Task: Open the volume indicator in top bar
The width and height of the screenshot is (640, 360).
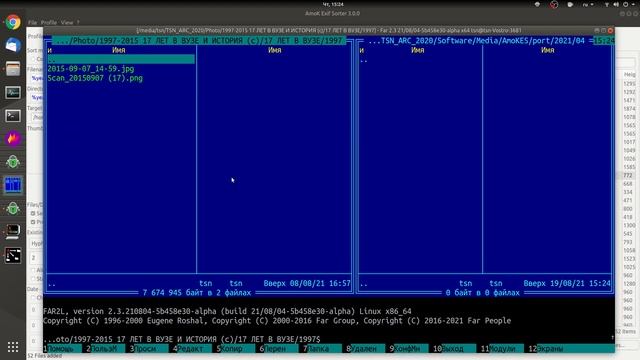Action: [x=616, y=4]
